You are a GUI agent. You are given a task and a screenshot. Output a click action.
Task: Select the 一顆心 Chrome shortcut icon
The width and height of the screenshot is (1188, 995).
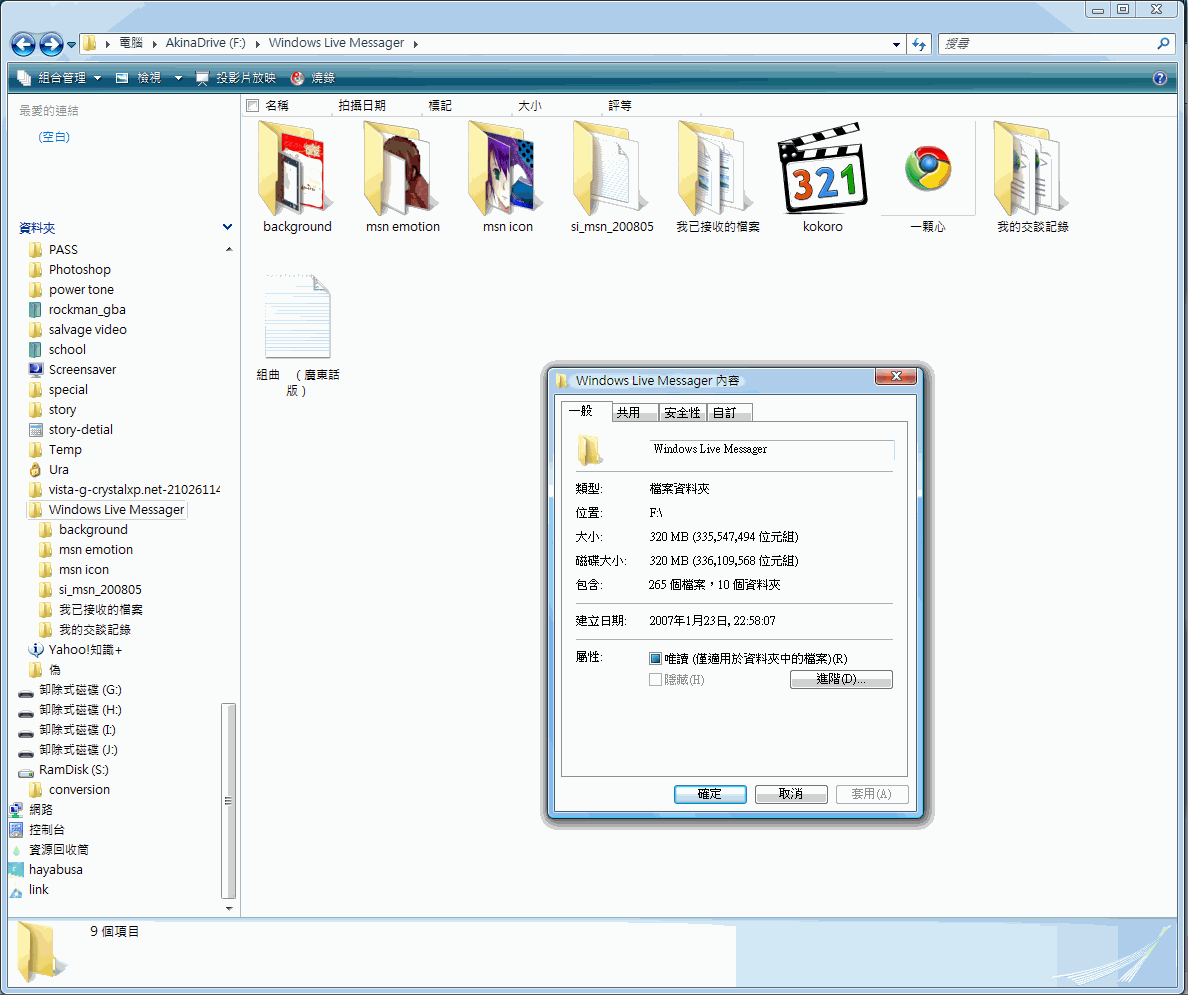(927, 168)
